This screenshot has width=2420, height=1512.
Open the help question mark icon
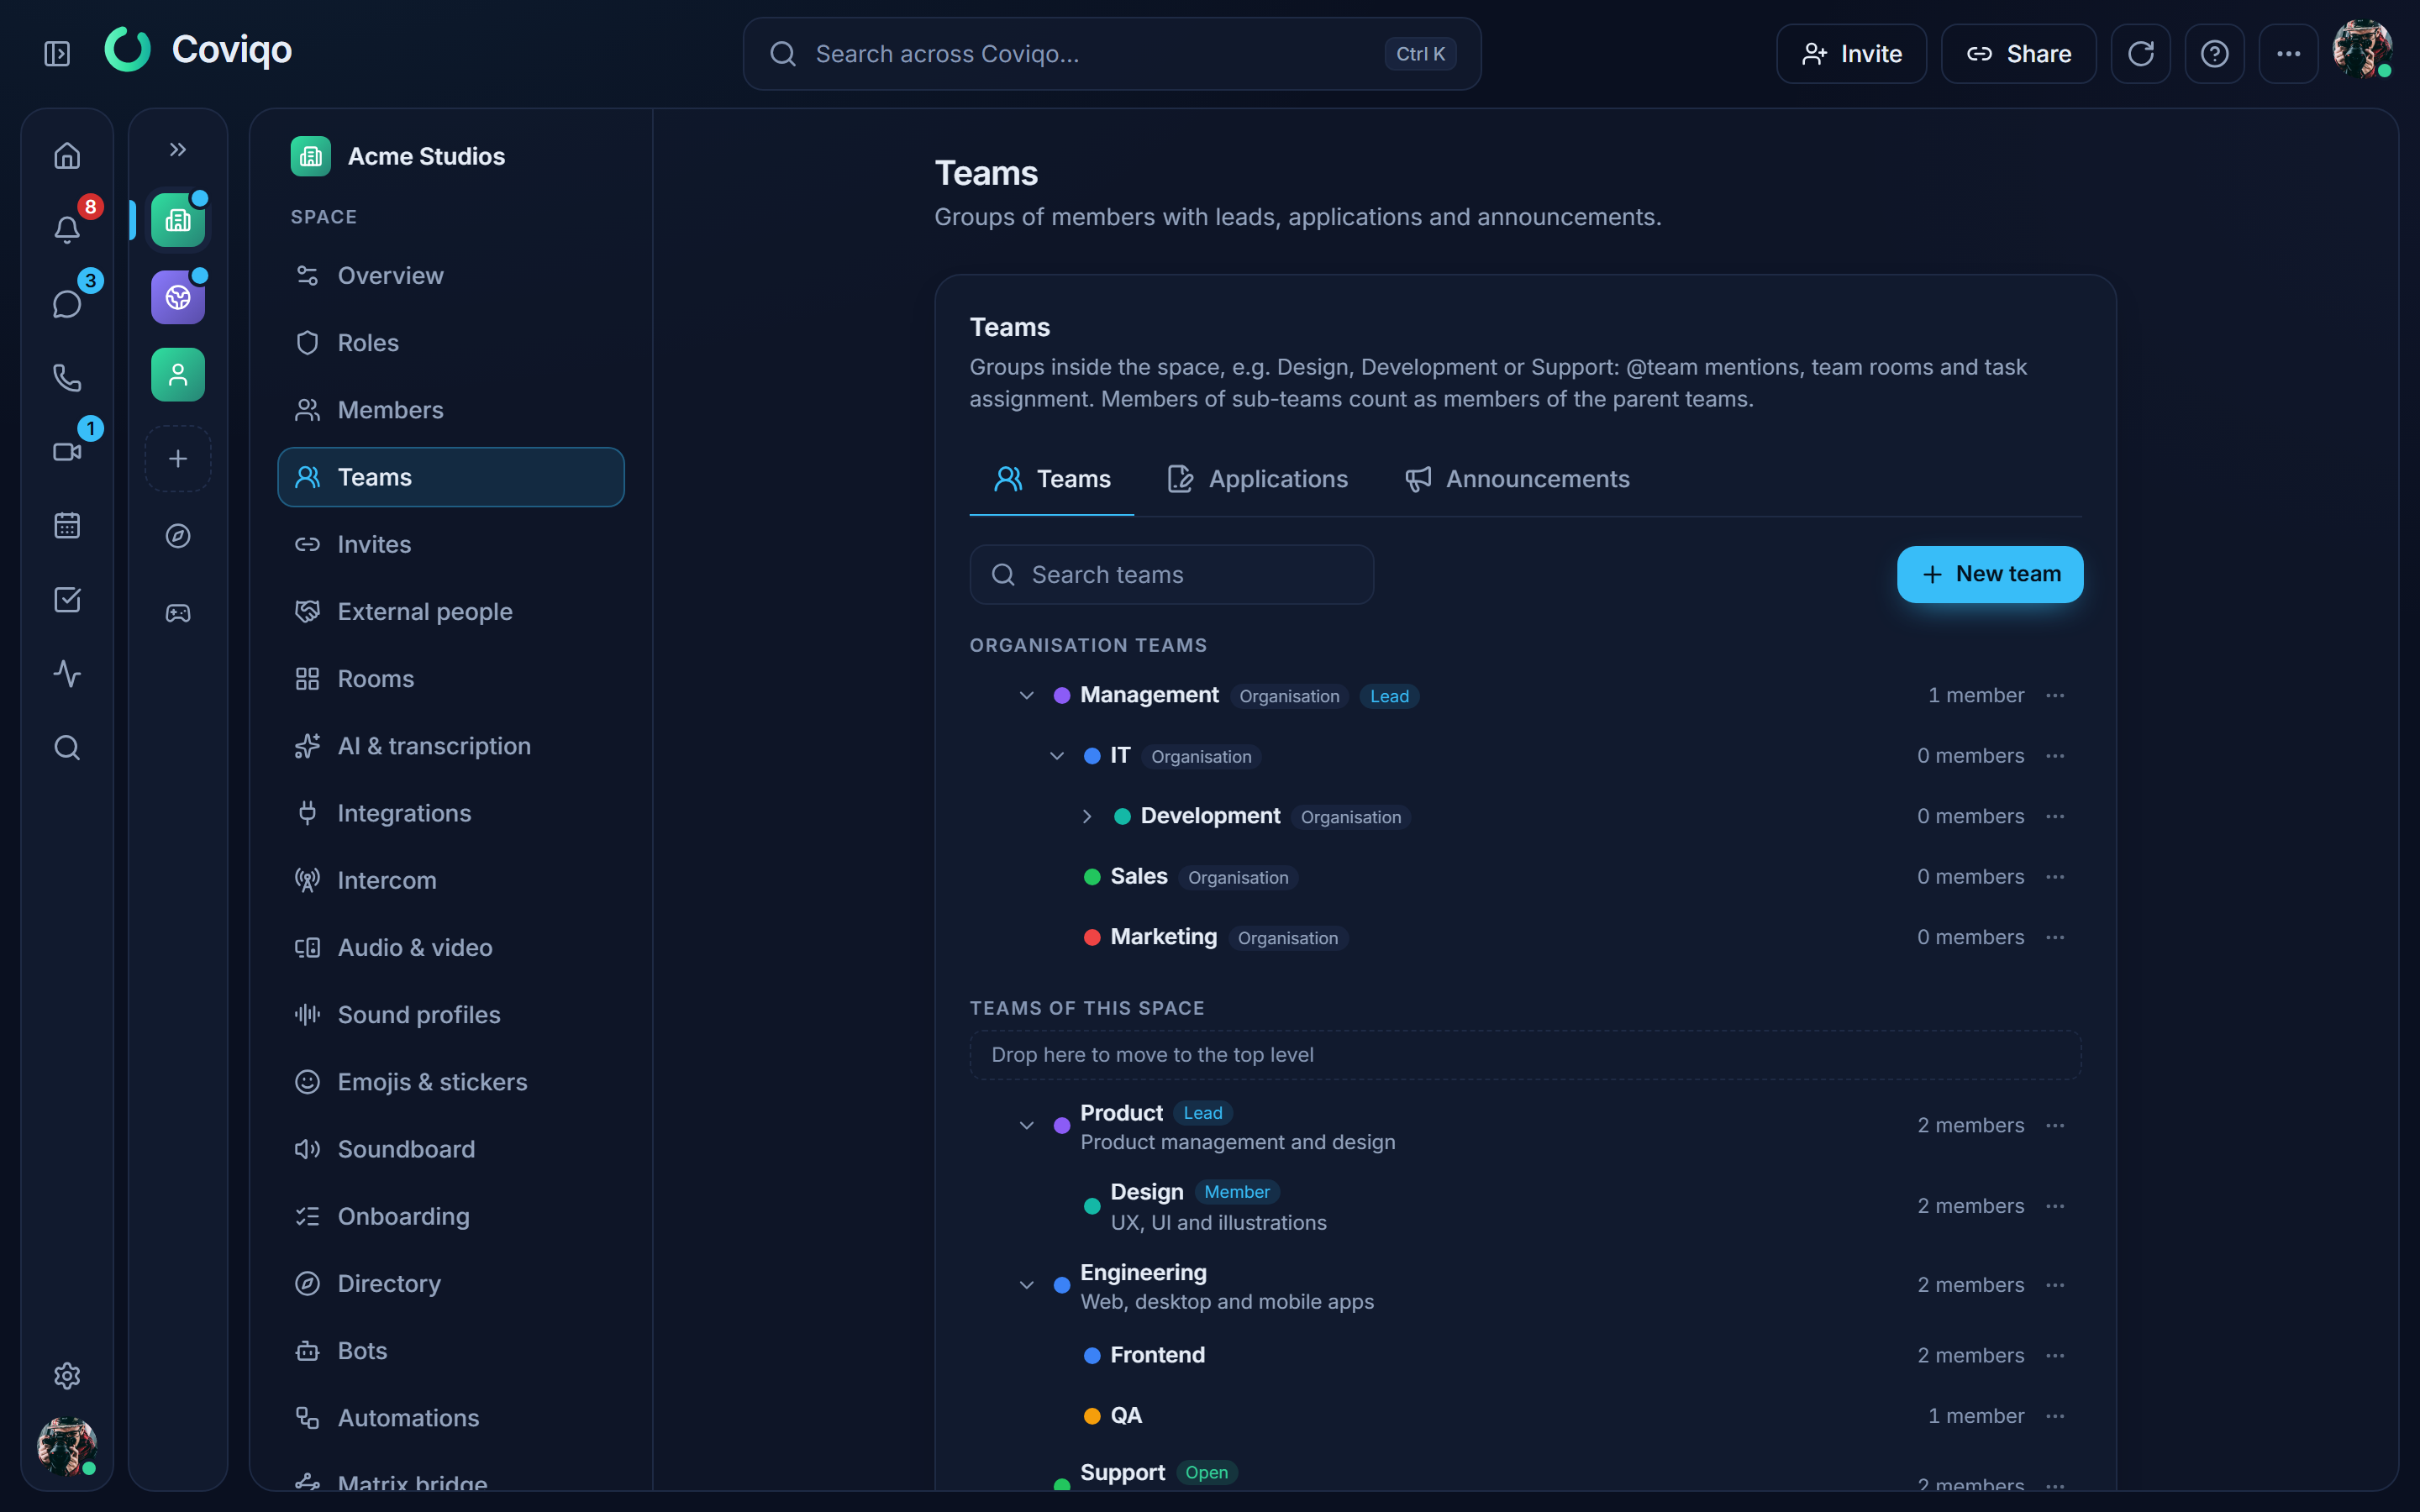pos(2214,53)
